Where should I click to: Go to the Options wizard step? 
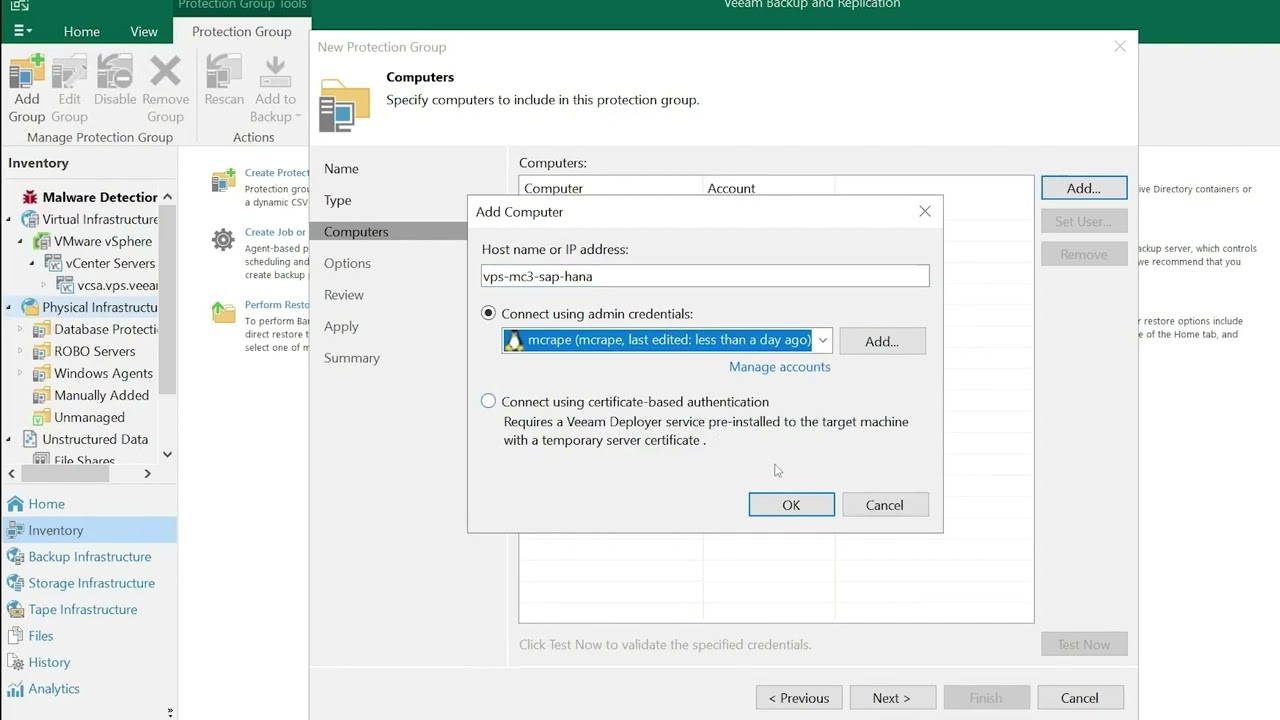347,263
